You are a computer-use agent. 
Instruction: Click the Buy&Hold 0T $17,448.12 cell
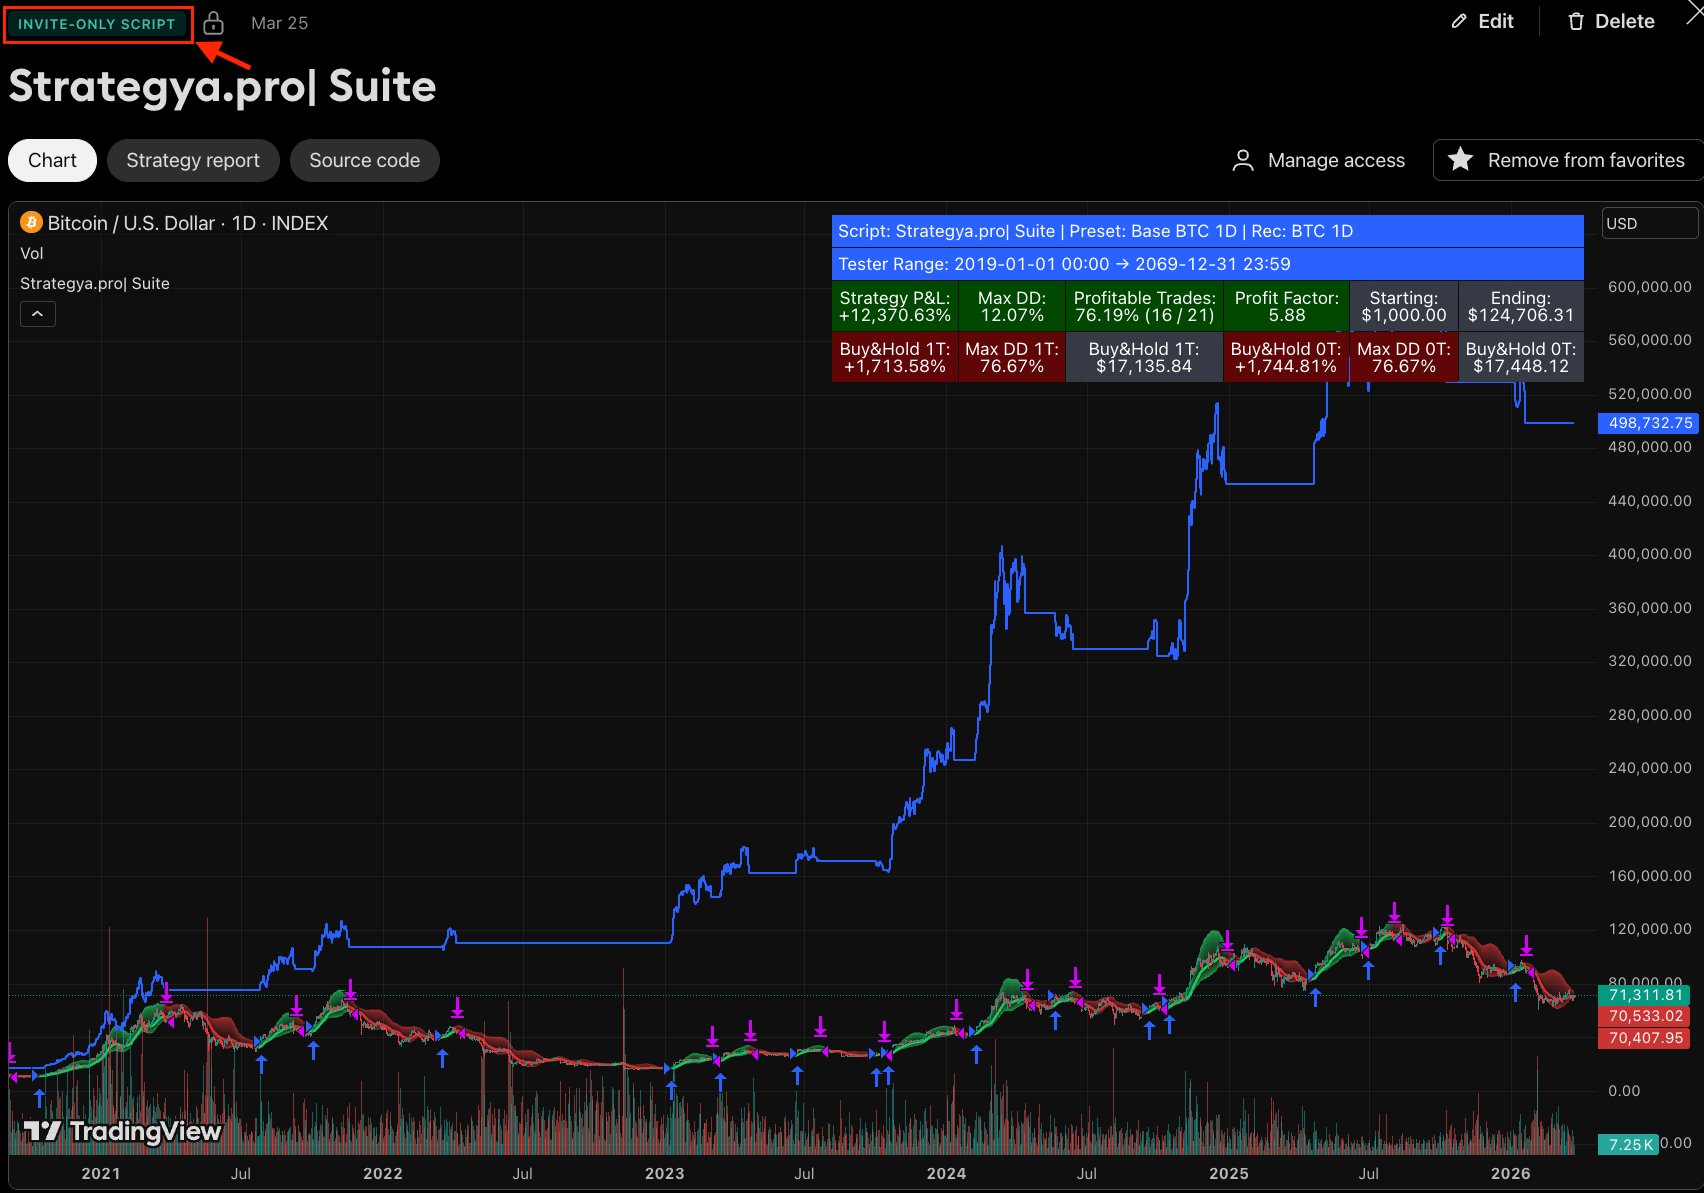[1521, 357]
